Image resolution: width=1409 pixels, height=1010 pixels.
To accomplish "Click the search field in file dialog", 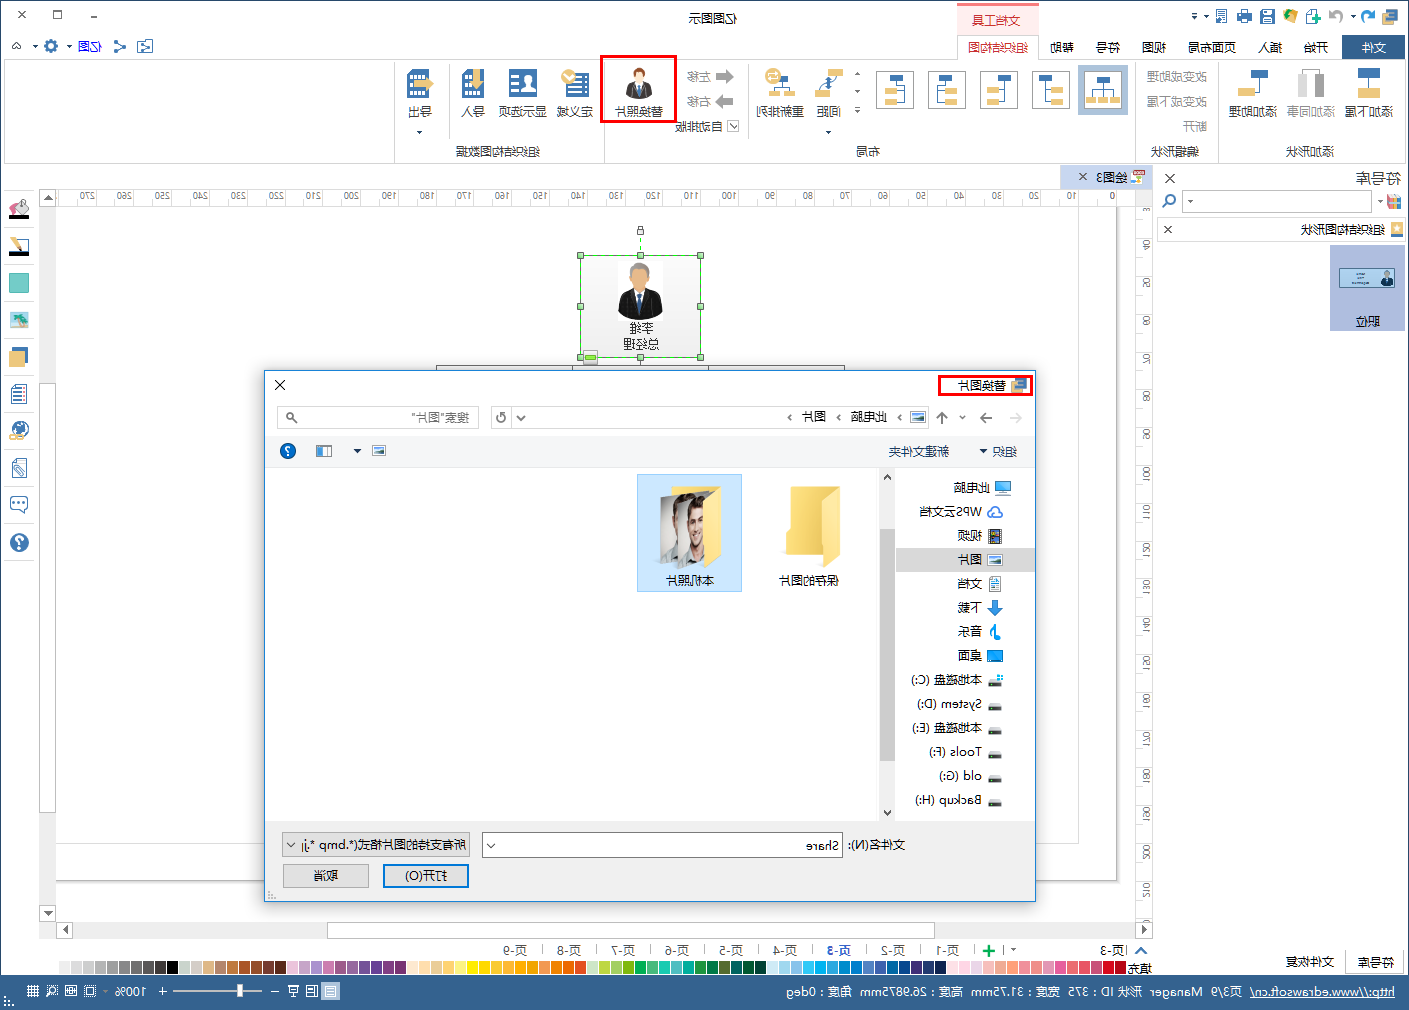I will pyautogui.click(x=379, y=417).
